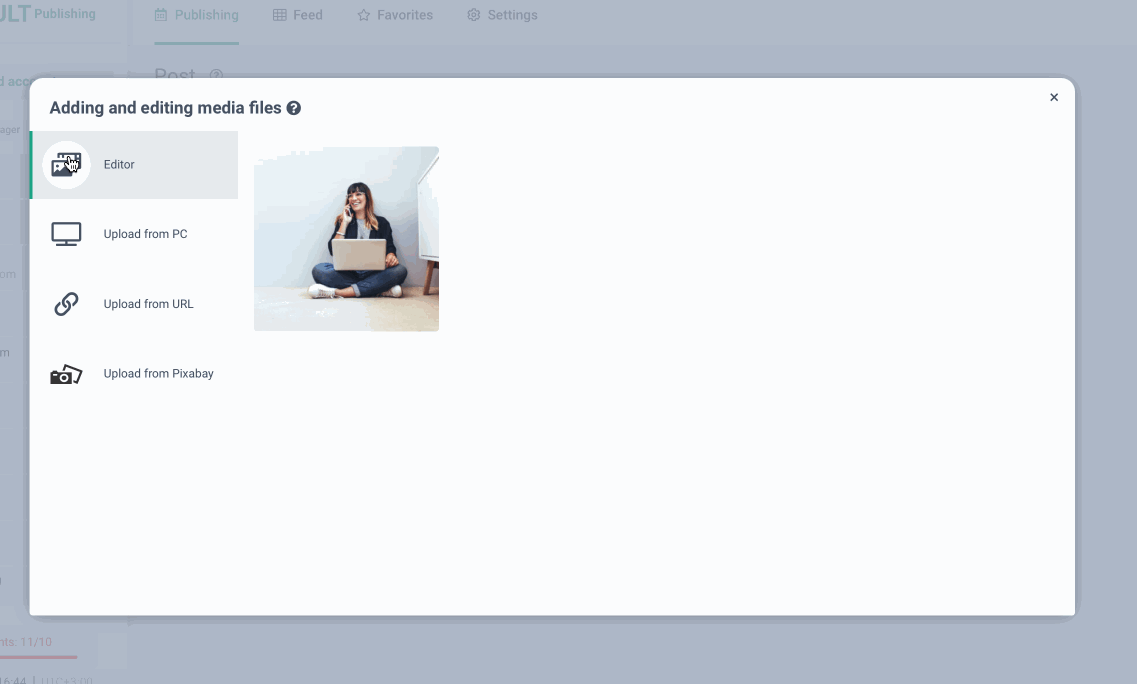Image resolution: width=1137 pixels, height=684 pixels.
Task: Click the Publishing calendar icon
Action: pos(161,15)
